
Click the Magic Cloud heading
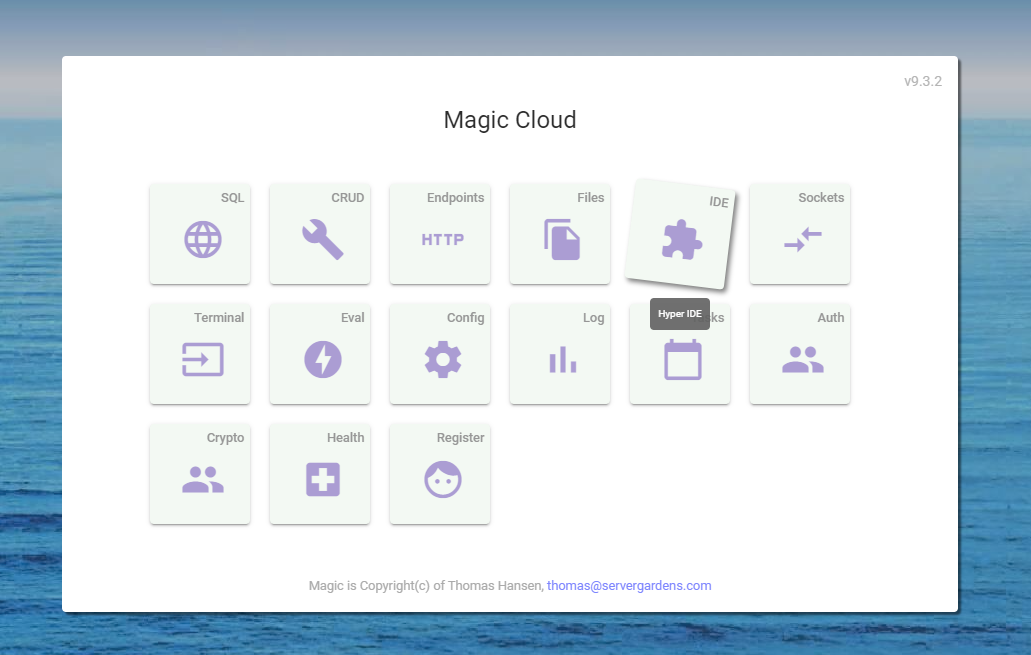coord(510,120)
